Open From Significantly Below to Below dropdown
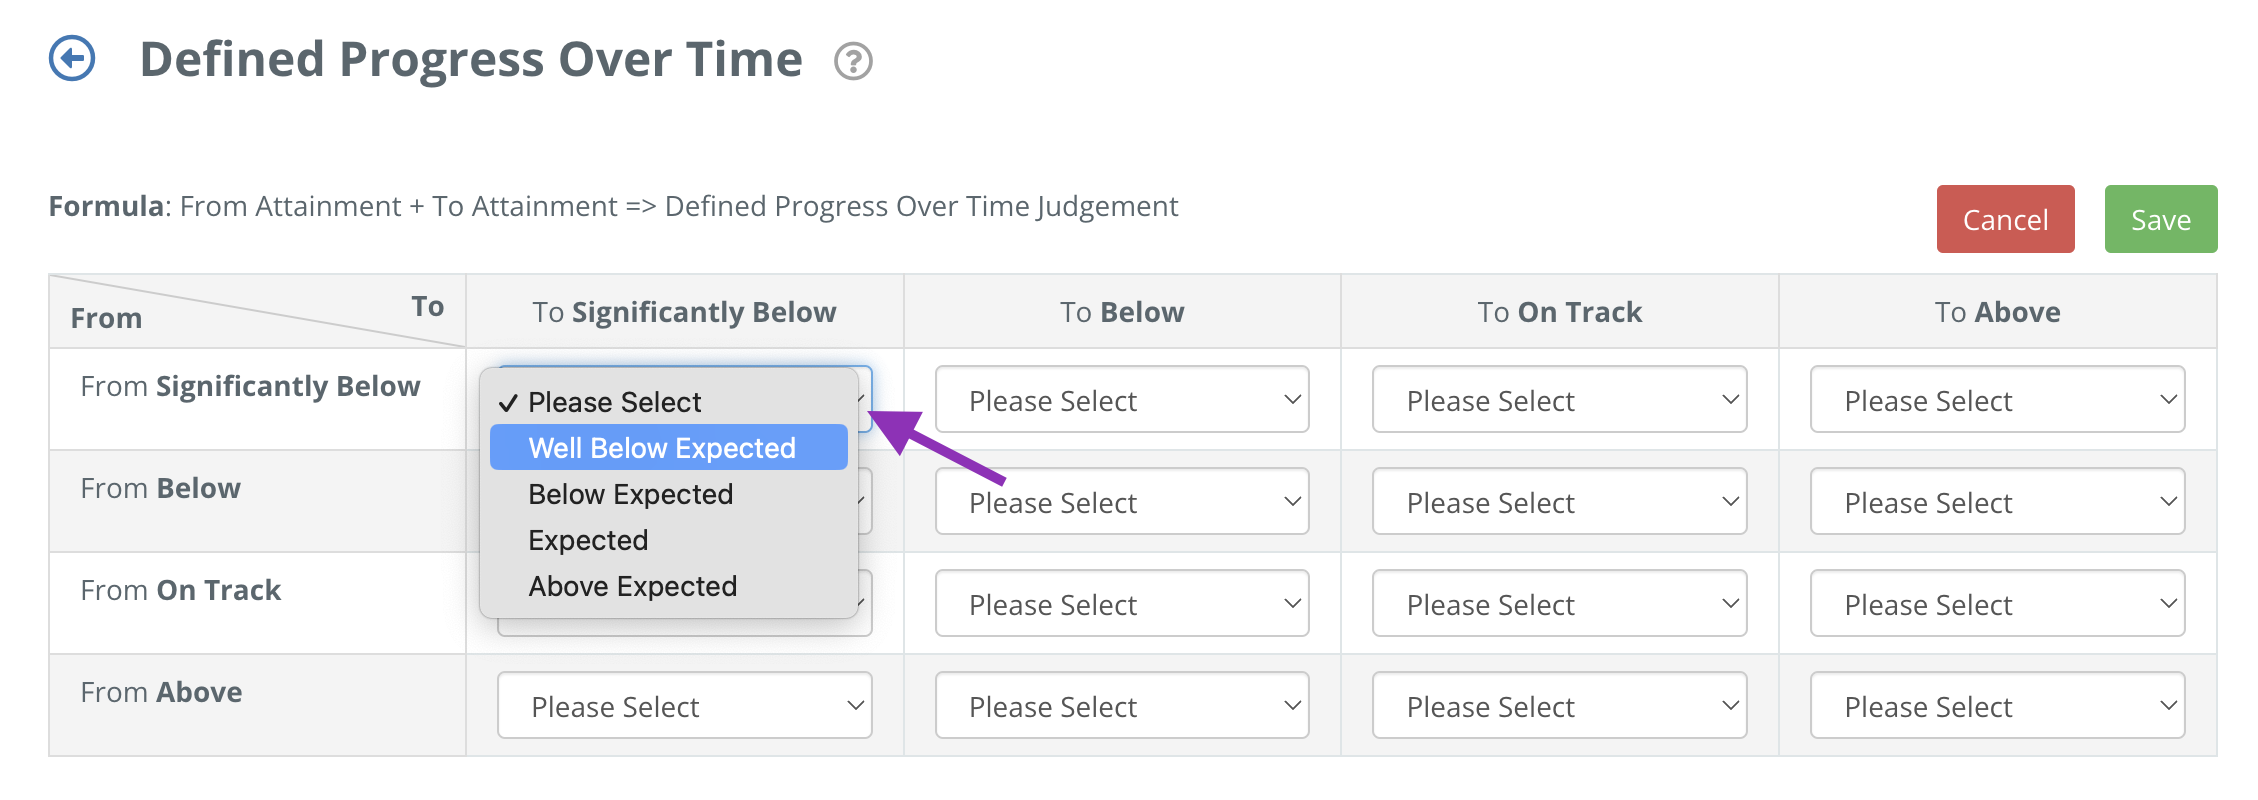This screenshot has width=2258, height=800. pyautogui.click(x=1122, y=399)
